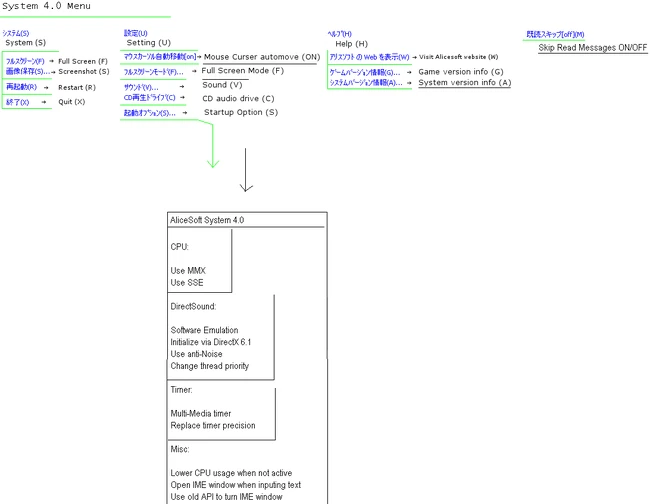The height and width of the screenshot is (504, 650).
Task: Select the 再起動(R) menu item
Action: click(22, 87)
